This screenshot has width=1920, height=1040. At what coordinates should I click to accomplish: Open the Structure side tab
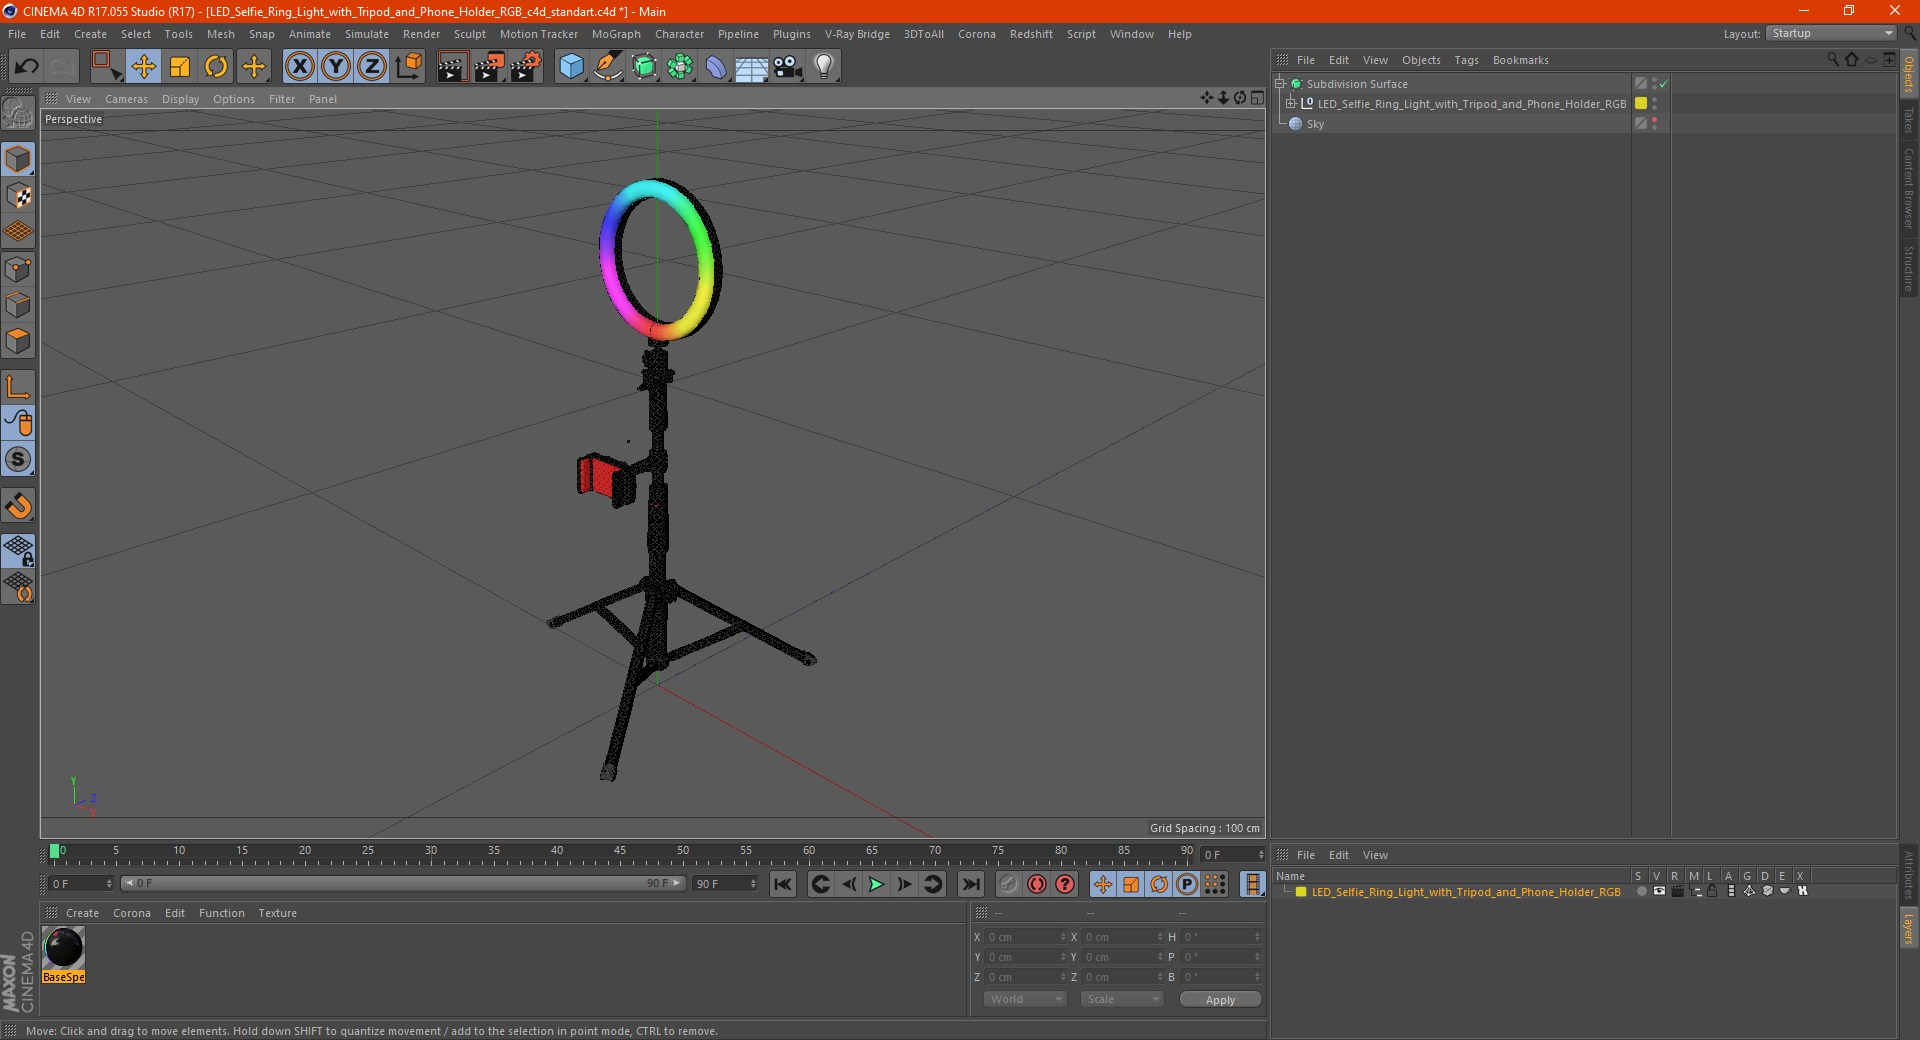coord(1909,269)
